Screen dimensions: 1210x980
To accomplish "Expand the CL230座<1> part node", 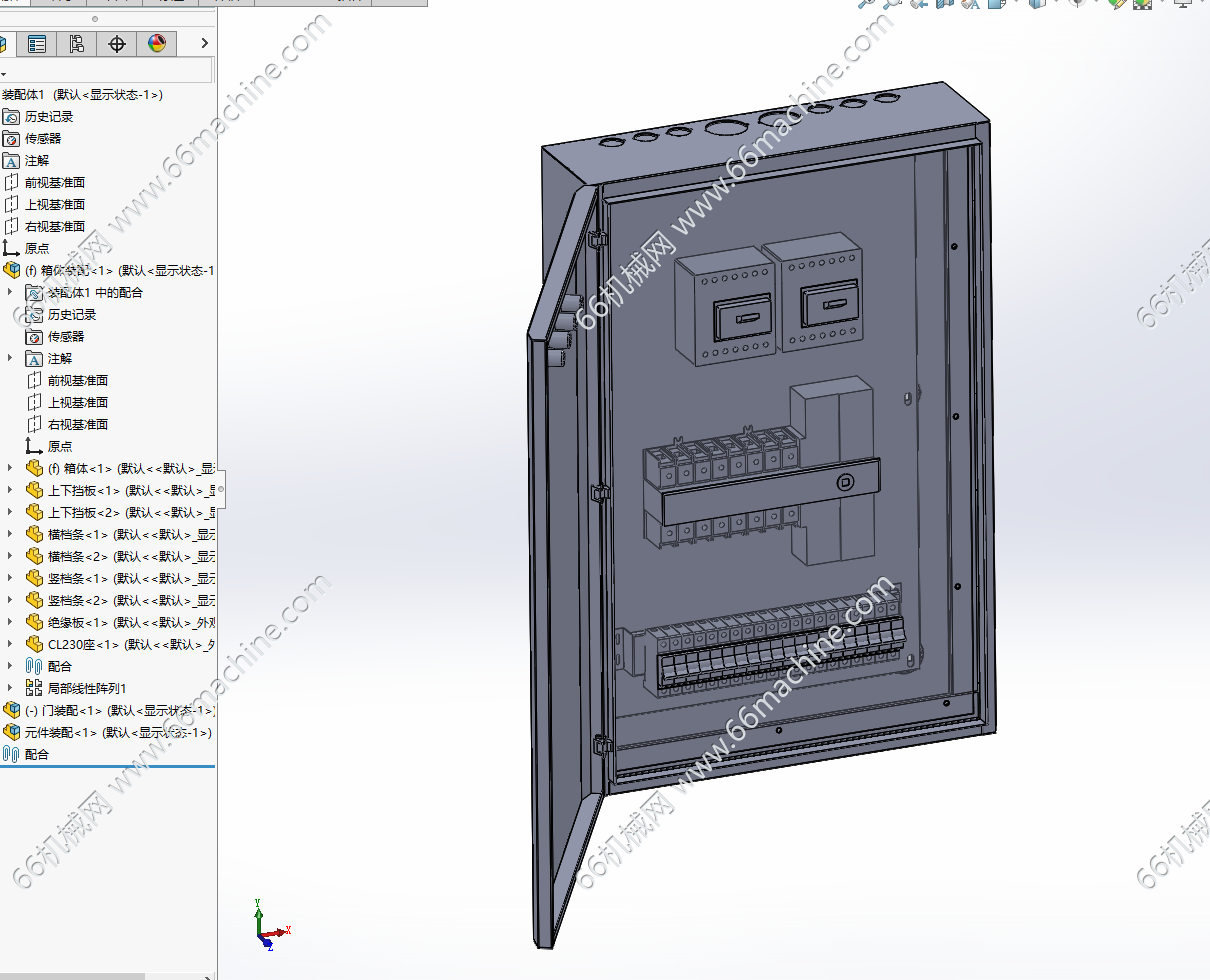I will click(11, 645).
